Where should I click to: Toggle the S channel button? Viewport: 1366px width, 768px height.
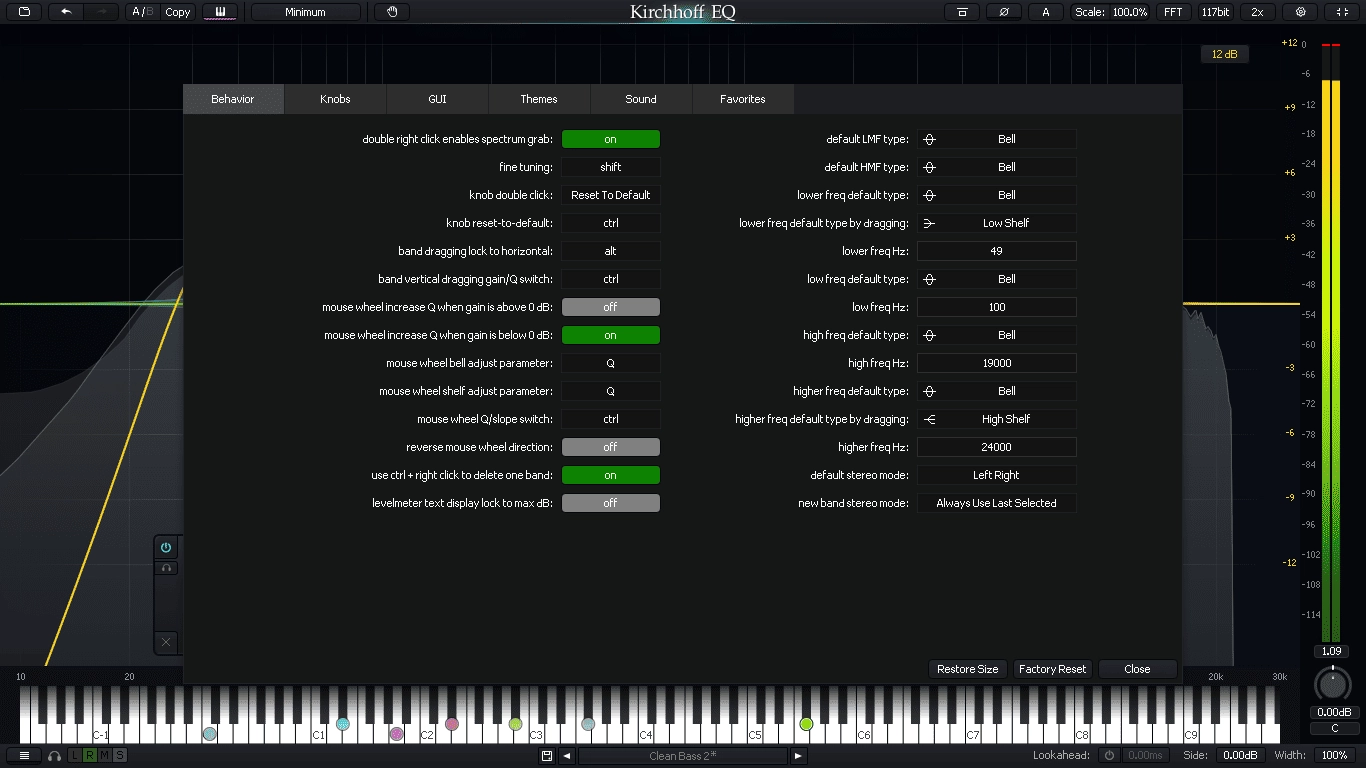(x=120, y=756)
